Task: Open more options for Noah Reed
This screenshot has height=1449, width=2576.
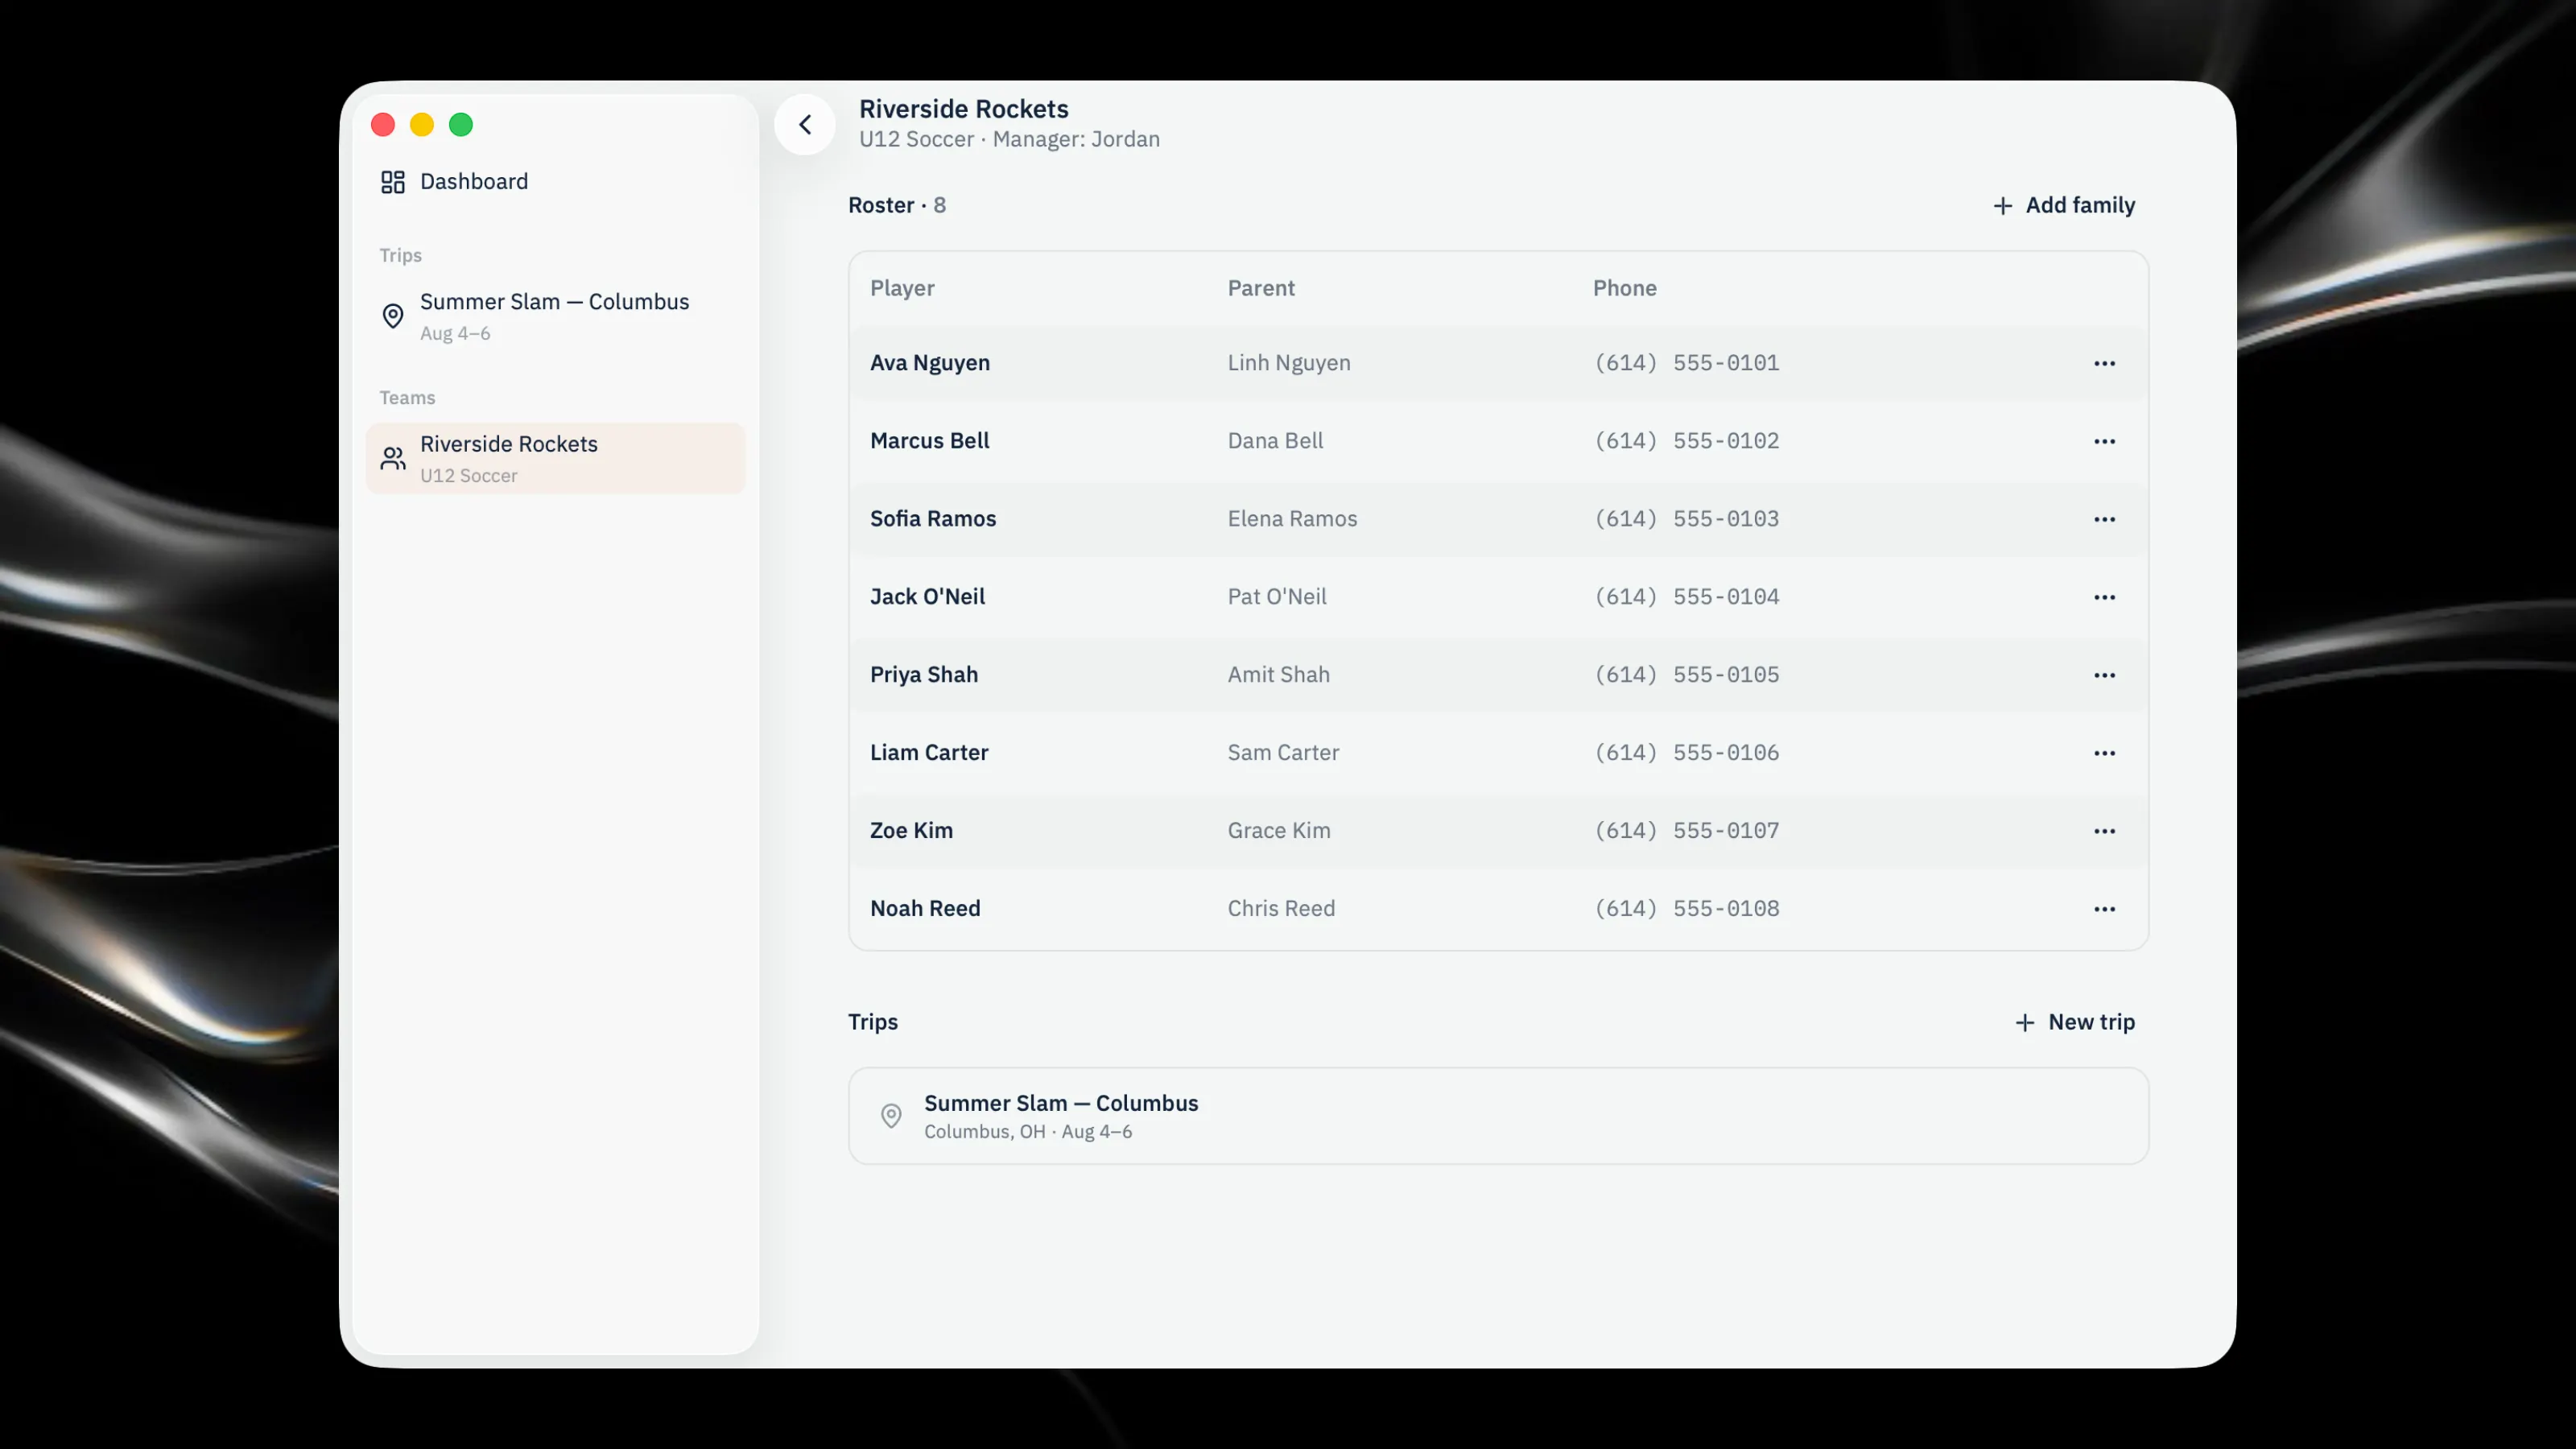Action: [x=2104, y=909]
